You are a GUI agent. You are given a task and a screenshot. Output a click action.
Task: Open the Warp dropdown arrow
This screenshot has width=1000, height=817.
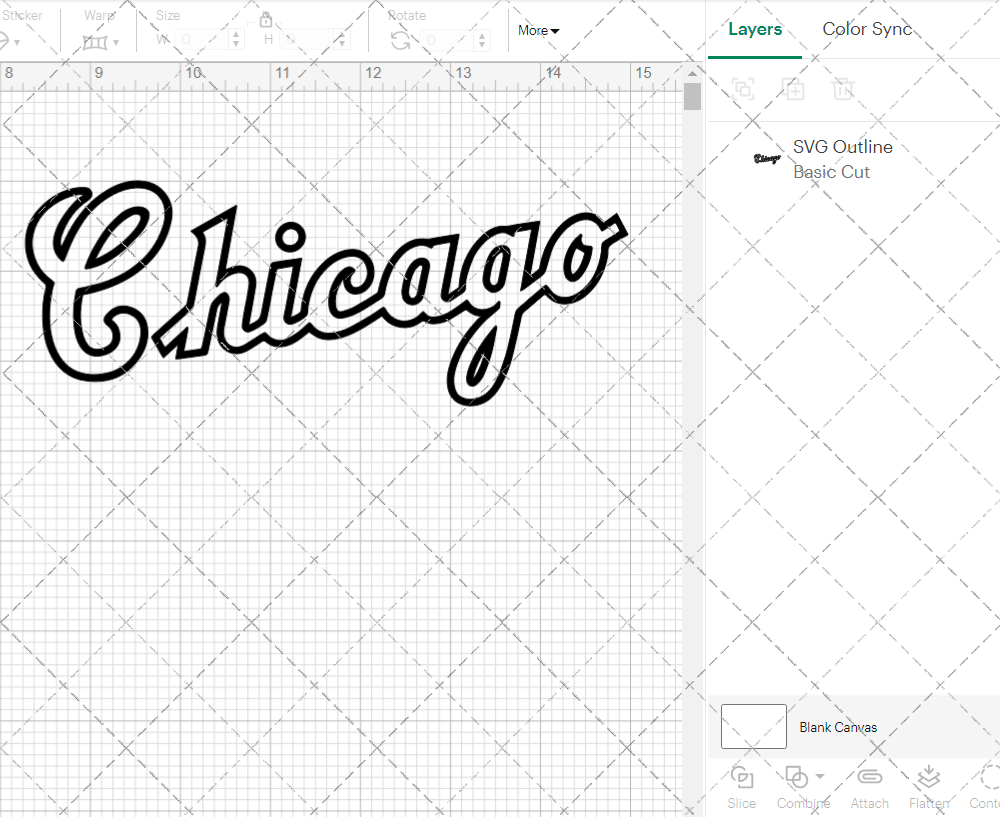pyautogui.click(x=116, y=43)
